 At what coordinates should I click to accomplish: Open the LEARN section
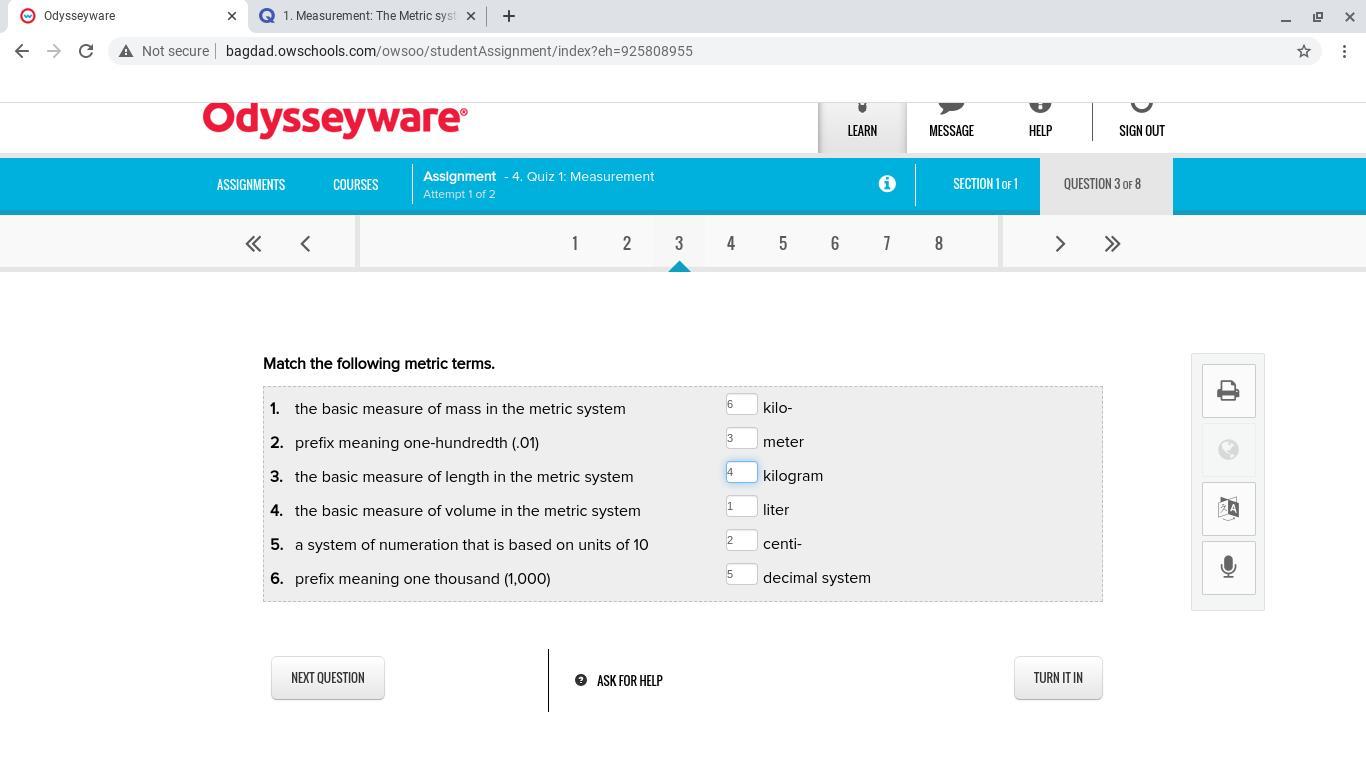[862, 126]
